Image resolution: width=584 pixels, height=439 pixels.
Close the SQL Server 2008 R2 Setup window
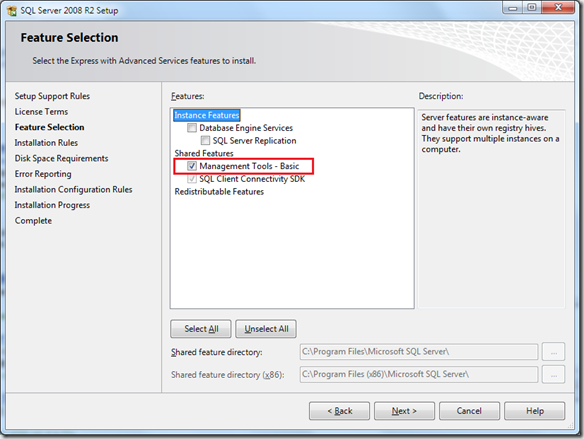558,7
